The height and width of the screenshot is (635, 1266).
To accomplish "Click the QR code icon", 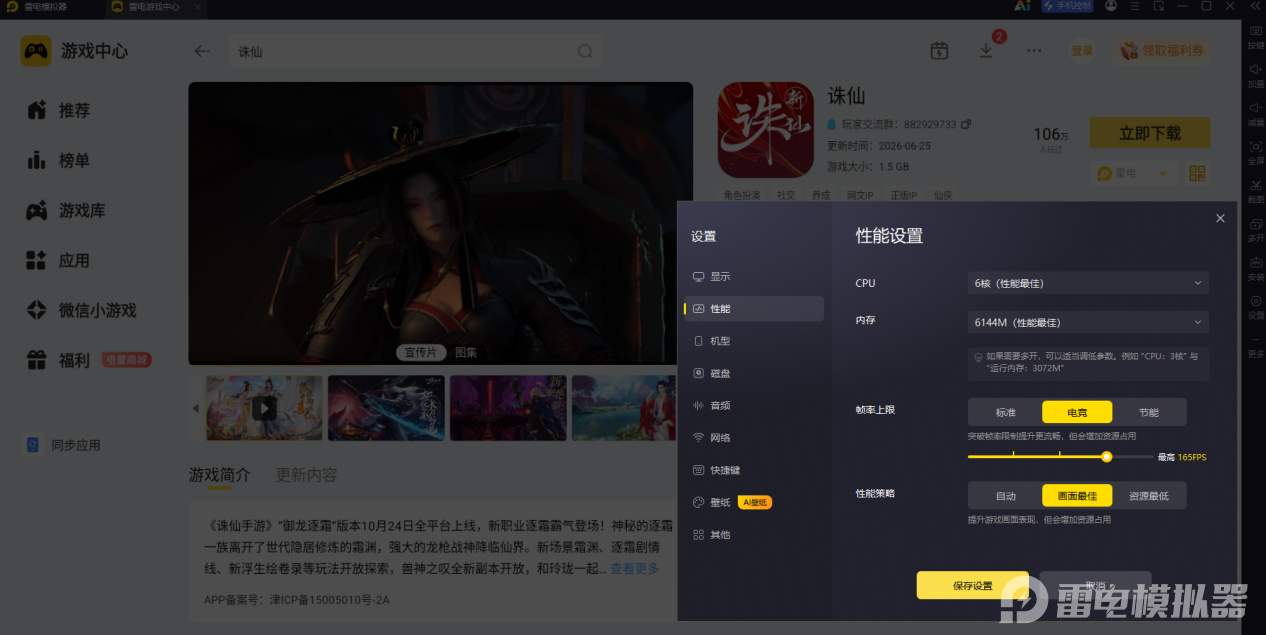I will [1197, 173].
